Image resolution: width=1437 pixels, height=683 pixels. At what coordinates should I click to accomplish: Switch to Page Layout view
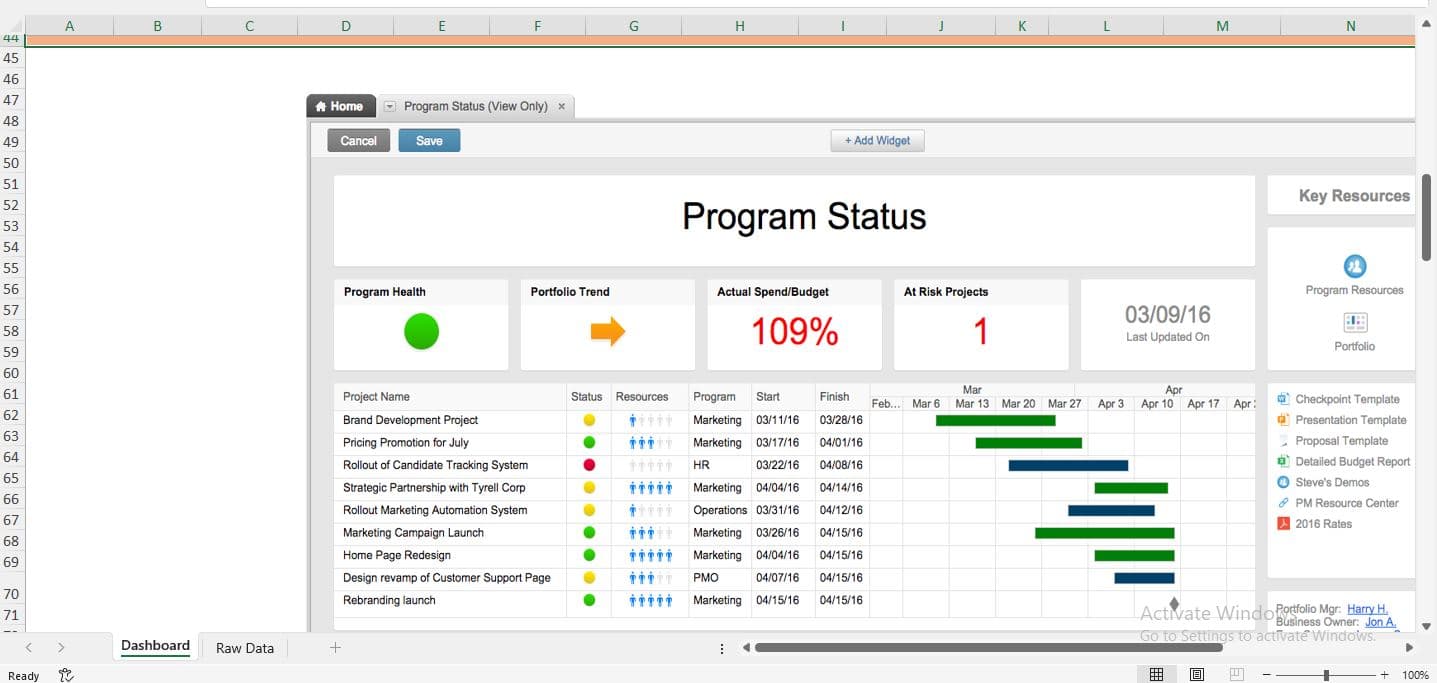coord(1196,675)
